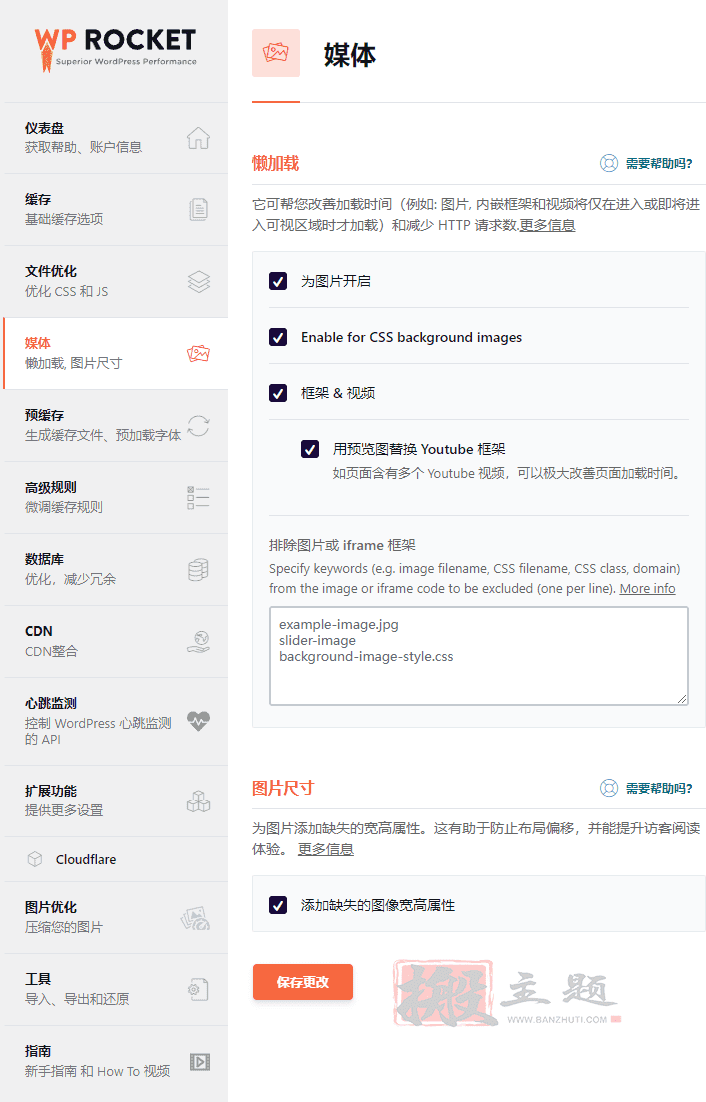
Task: Open the 工具 menu item
Action: tap(116, 990)
